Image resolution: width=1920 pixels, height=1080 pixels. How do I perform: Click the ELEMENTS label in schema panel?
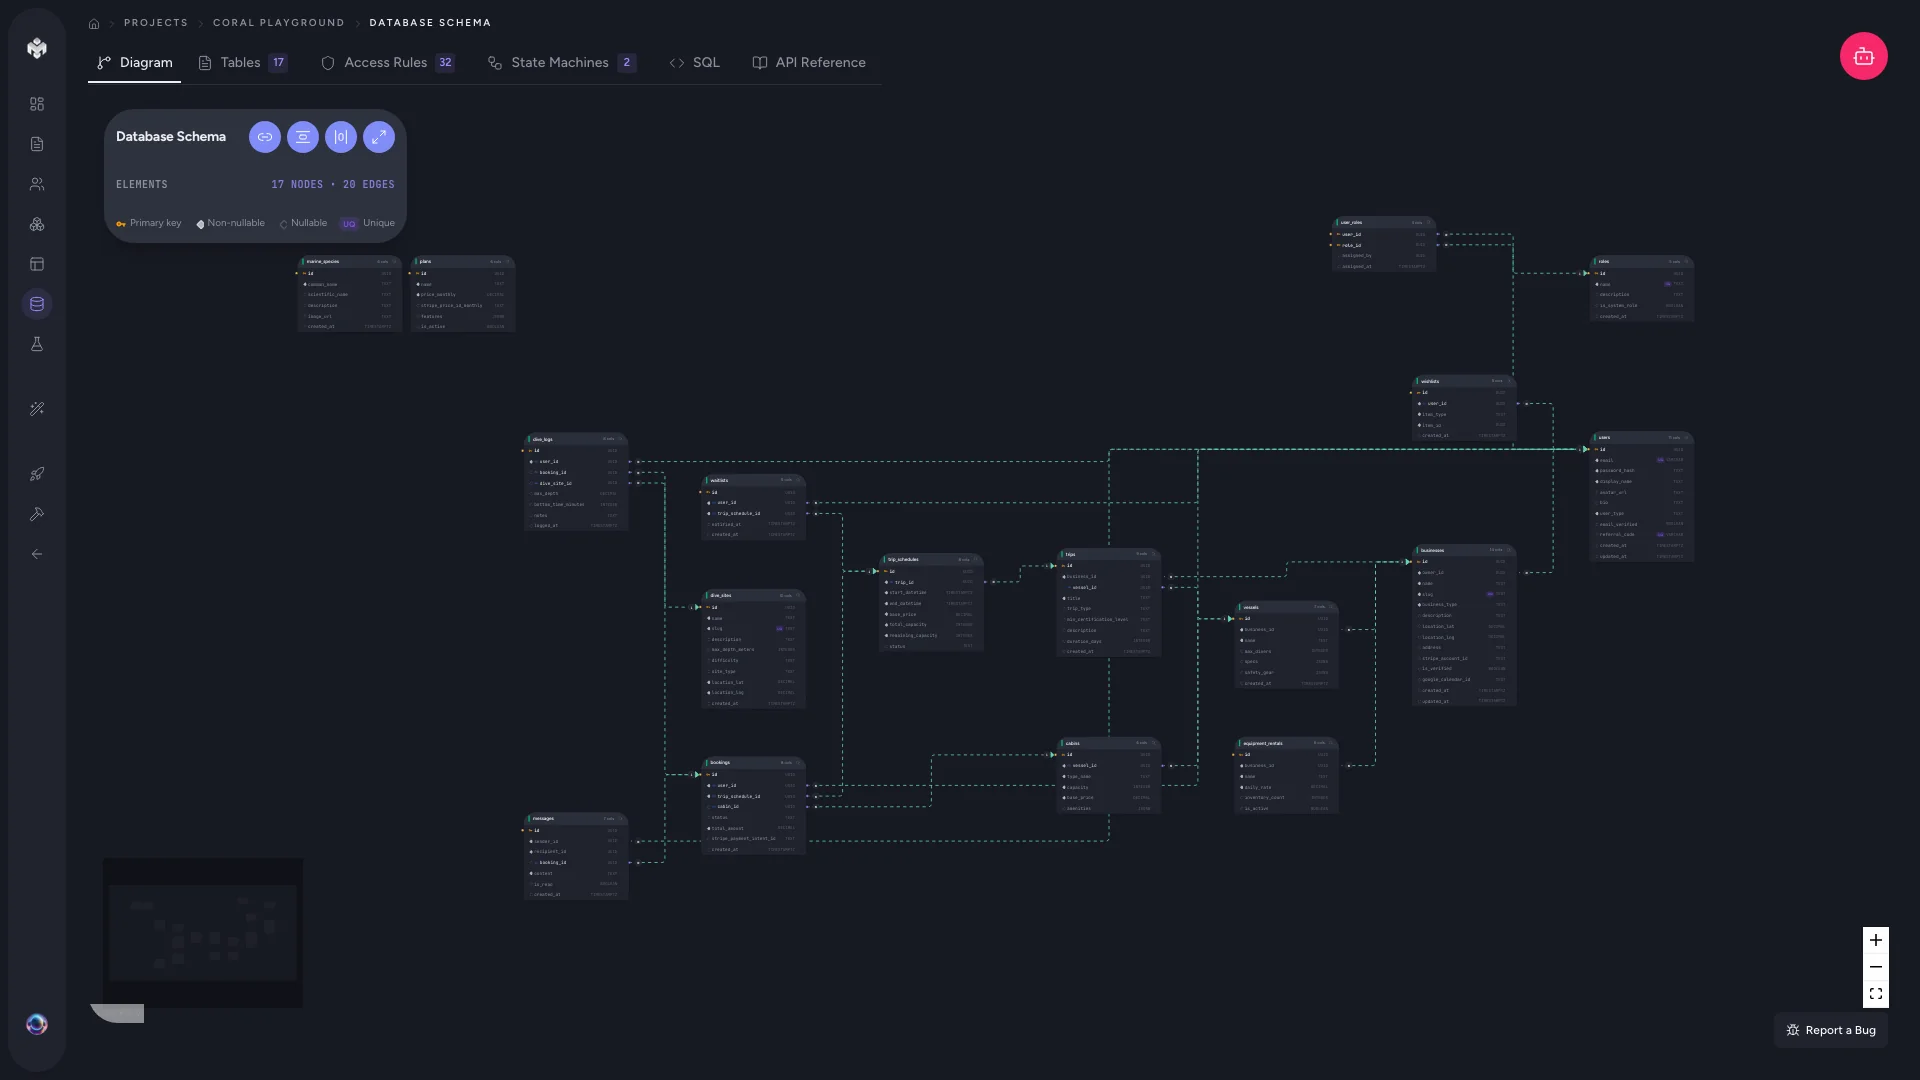(x=142, y=184)
